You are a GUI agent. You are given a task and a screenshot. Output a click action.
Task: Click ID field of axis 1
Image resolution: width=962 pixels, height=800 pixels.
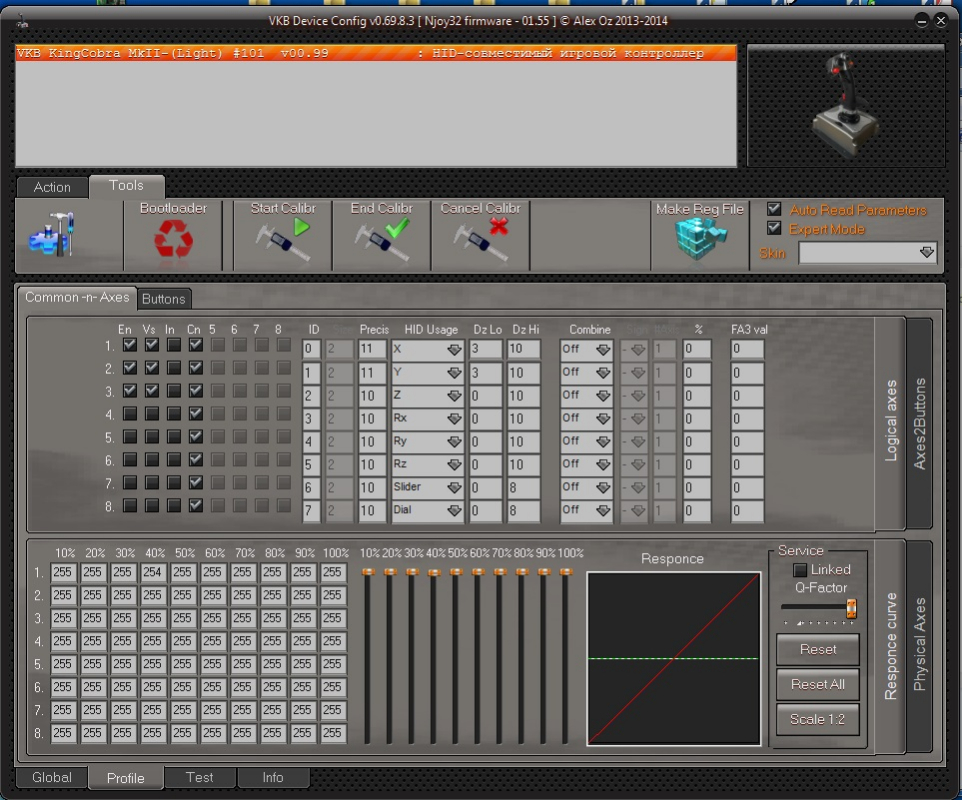pos(311,350)
